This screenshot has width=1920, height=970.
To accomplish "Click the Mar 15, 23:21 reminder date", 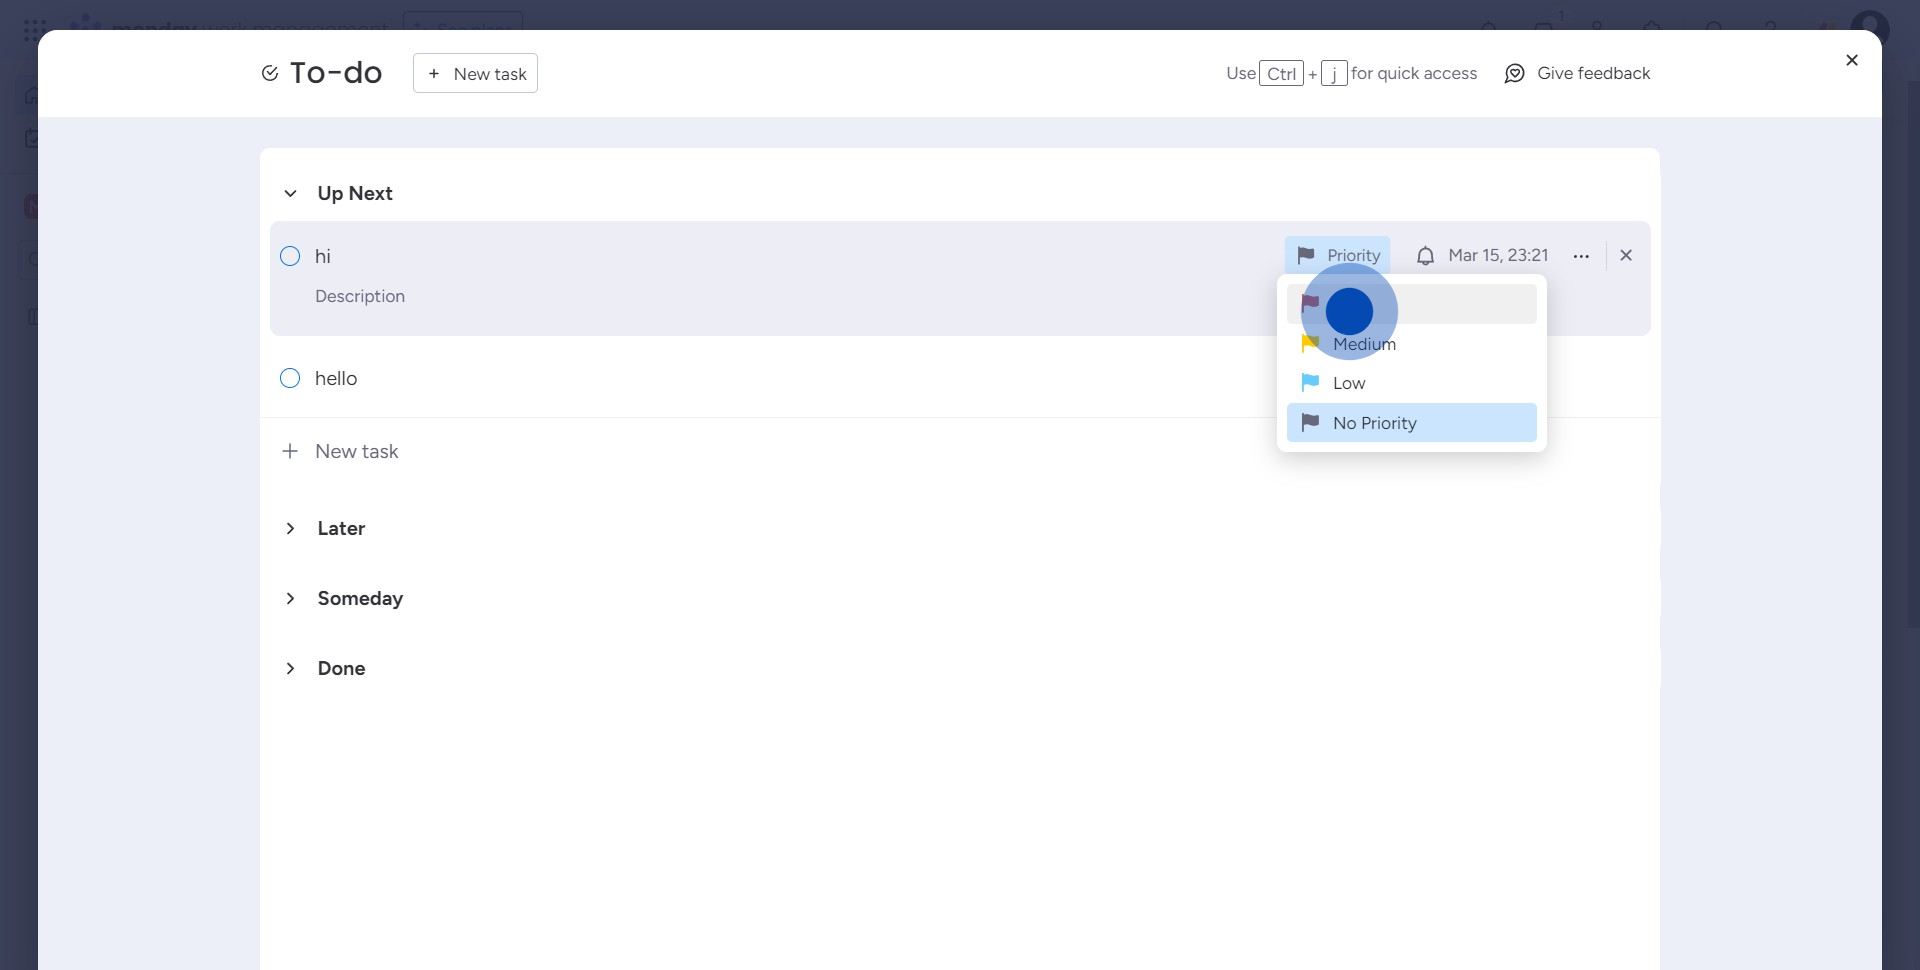I will click(1497, 256).
